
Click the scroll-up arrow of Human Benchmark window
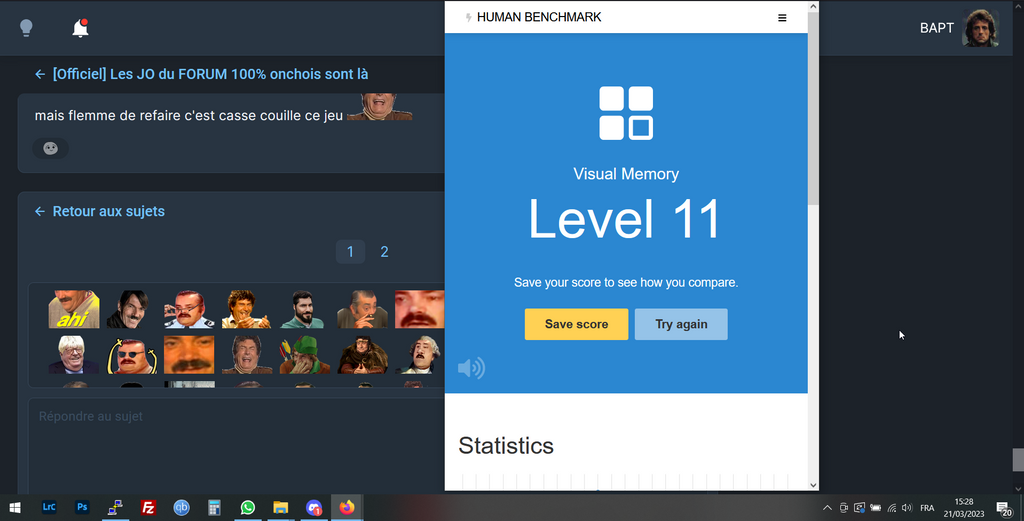813,6
